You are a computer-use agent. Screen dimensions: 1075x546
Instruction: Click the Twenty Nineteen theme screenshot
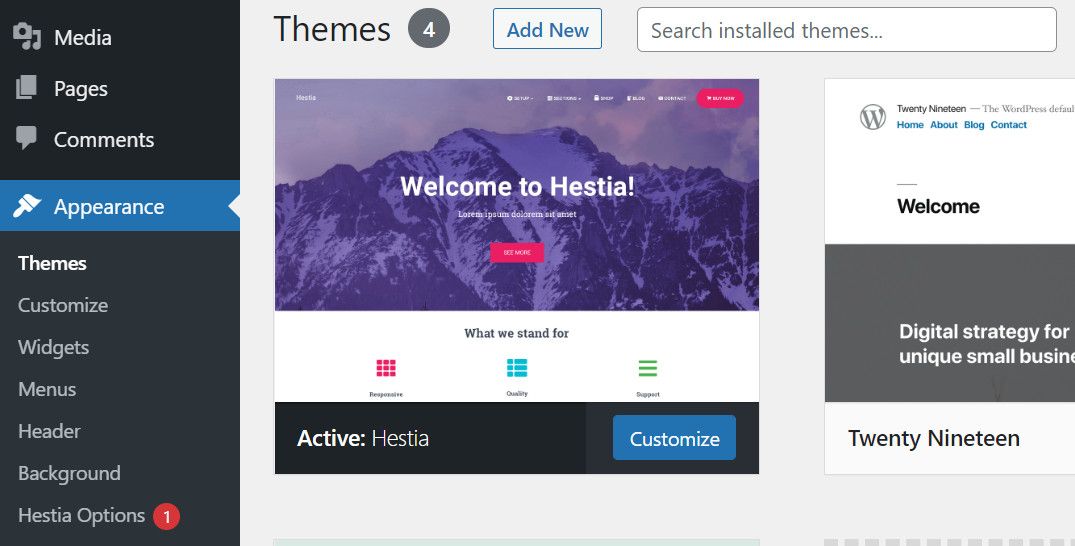(950, 240)
